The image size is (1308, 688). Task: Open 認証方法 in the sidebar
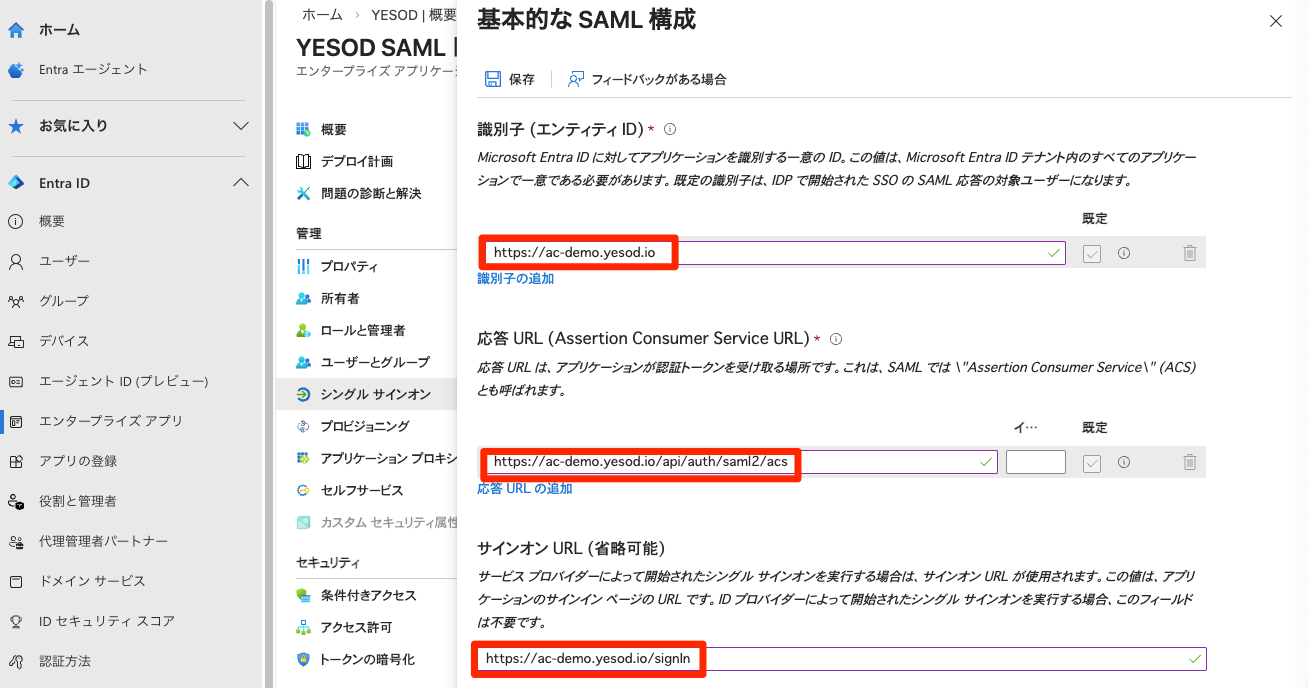point(65,661)
